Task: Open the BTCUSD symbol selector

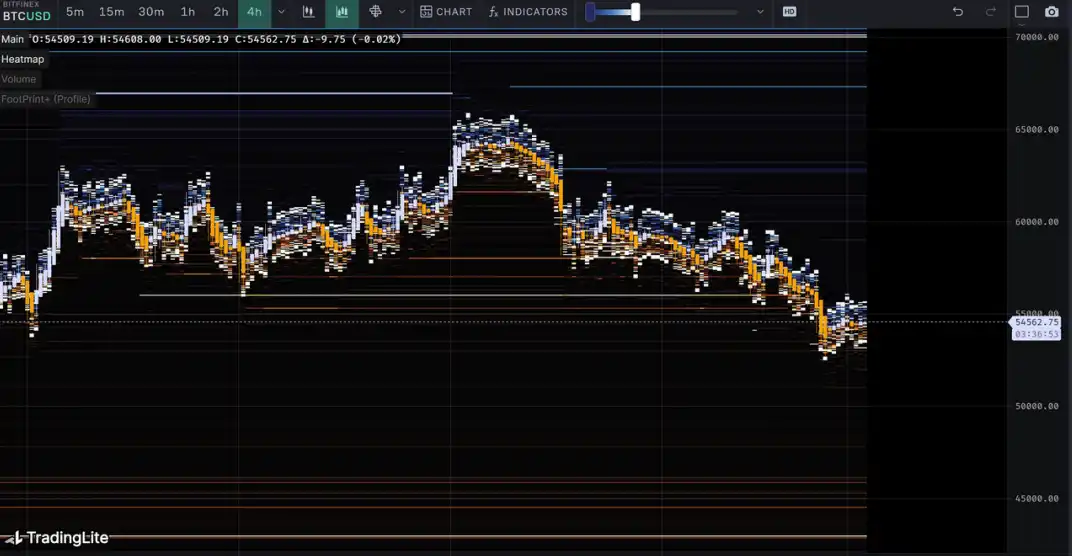Action: 27,16
